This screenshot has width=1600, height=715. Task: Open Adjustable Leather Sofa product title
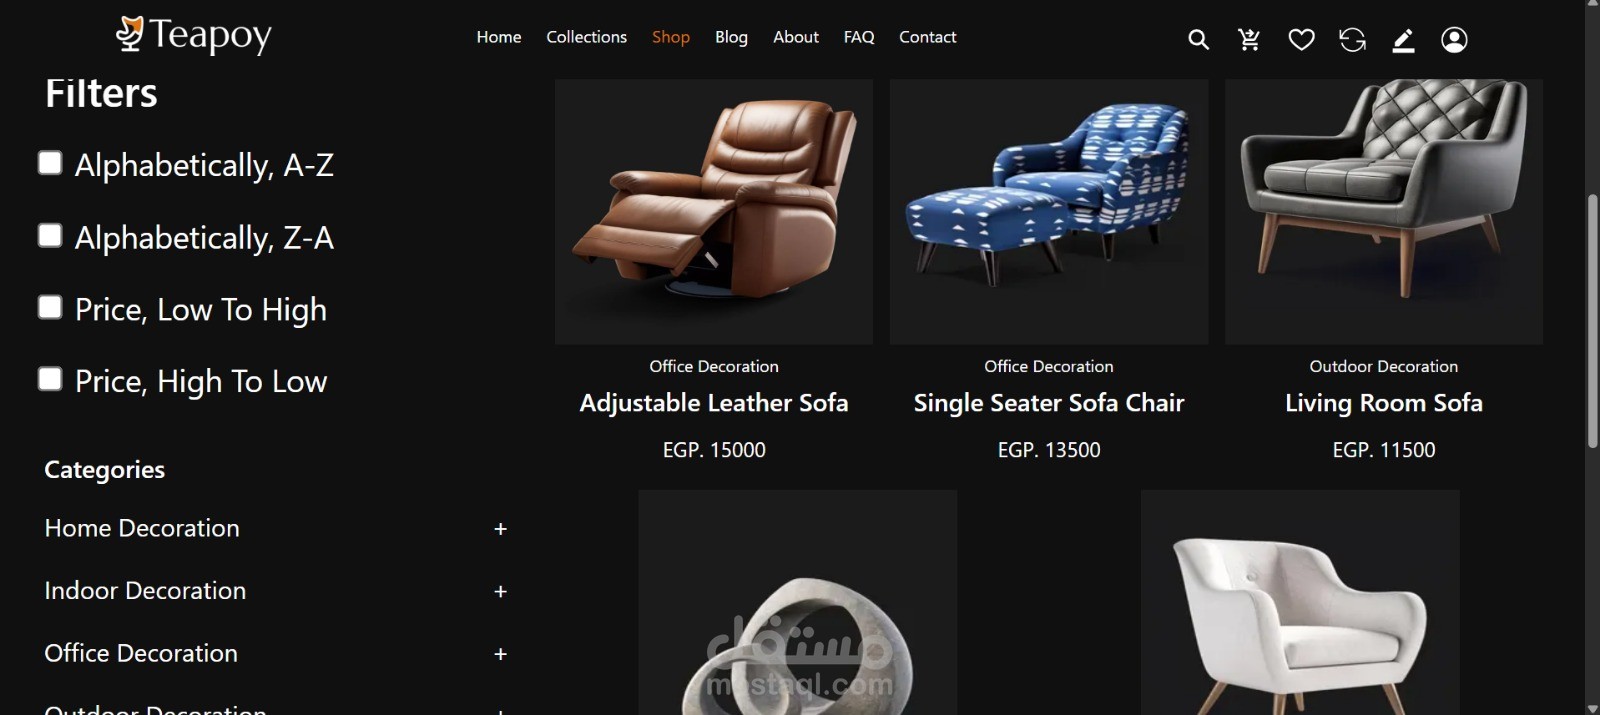(x=714, y=403)
